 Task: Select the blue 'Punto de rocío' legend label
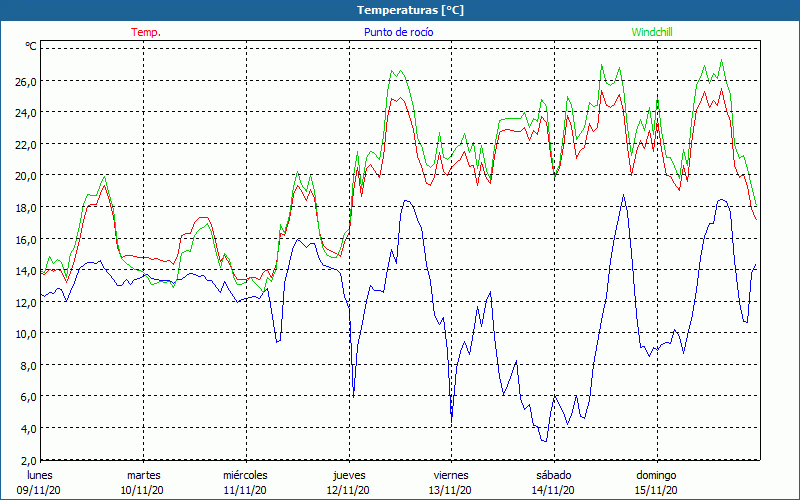[x=398, y=32]
